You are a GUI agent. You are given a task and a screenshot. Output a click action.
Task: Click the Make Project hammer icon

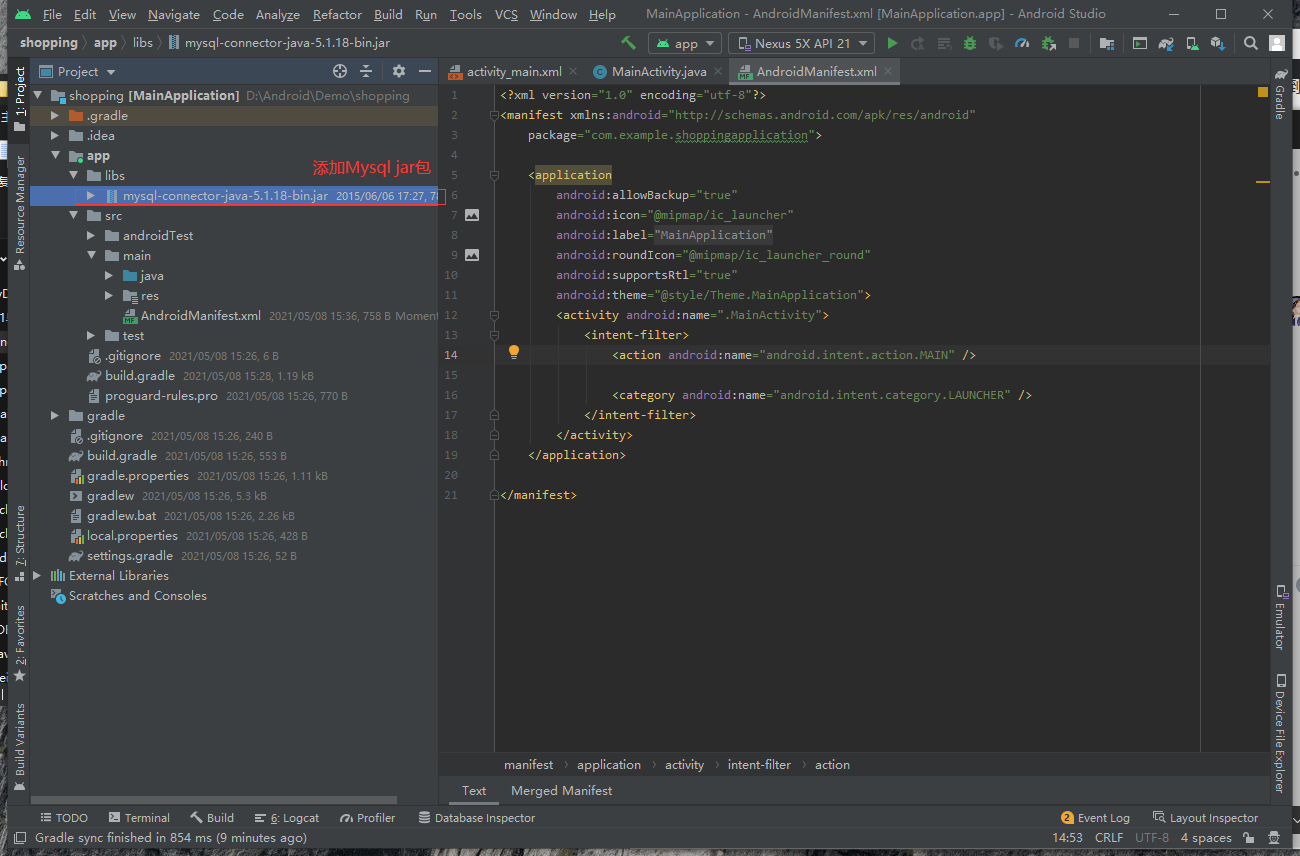tap(628, 43)
